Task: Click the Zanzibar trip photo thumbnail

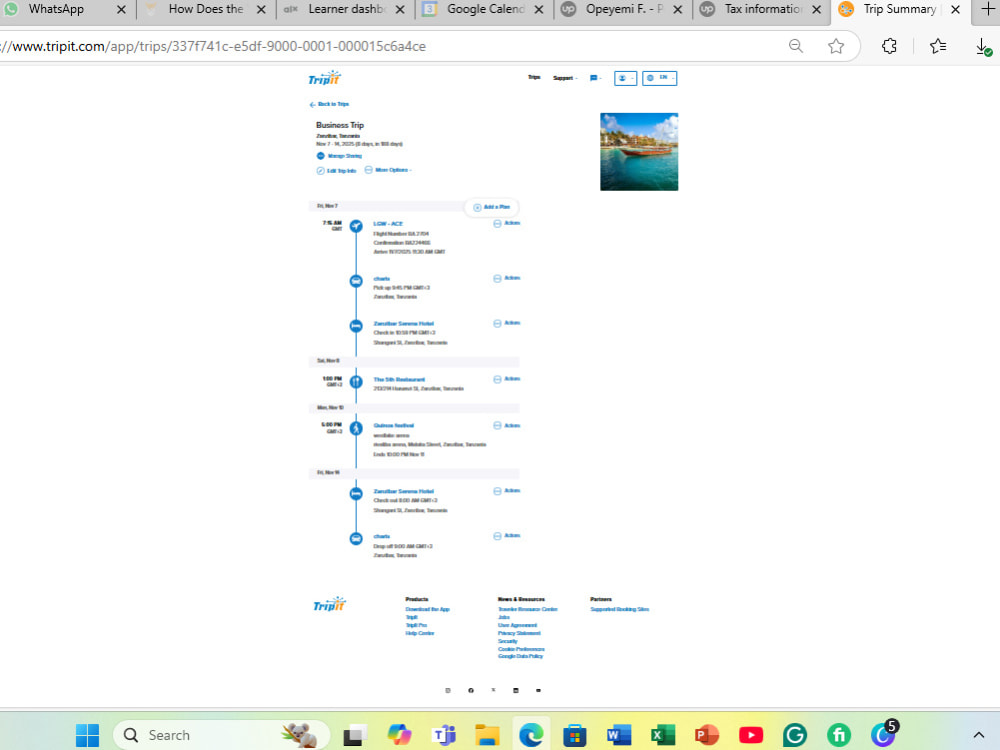Action: pos(638,152)
